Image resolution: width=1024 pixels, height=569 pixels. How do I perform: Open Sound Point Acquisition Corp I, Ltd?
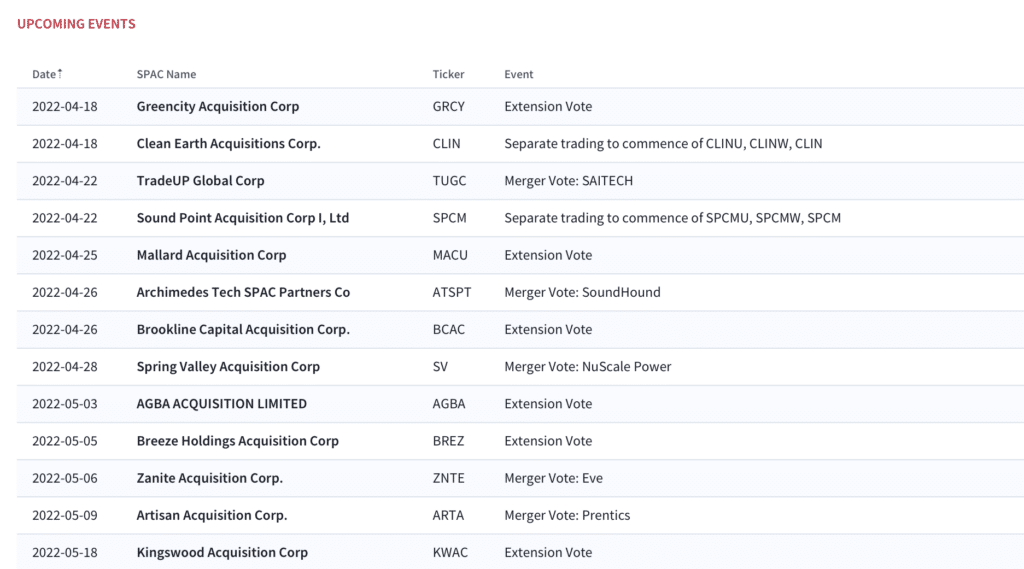243,218
